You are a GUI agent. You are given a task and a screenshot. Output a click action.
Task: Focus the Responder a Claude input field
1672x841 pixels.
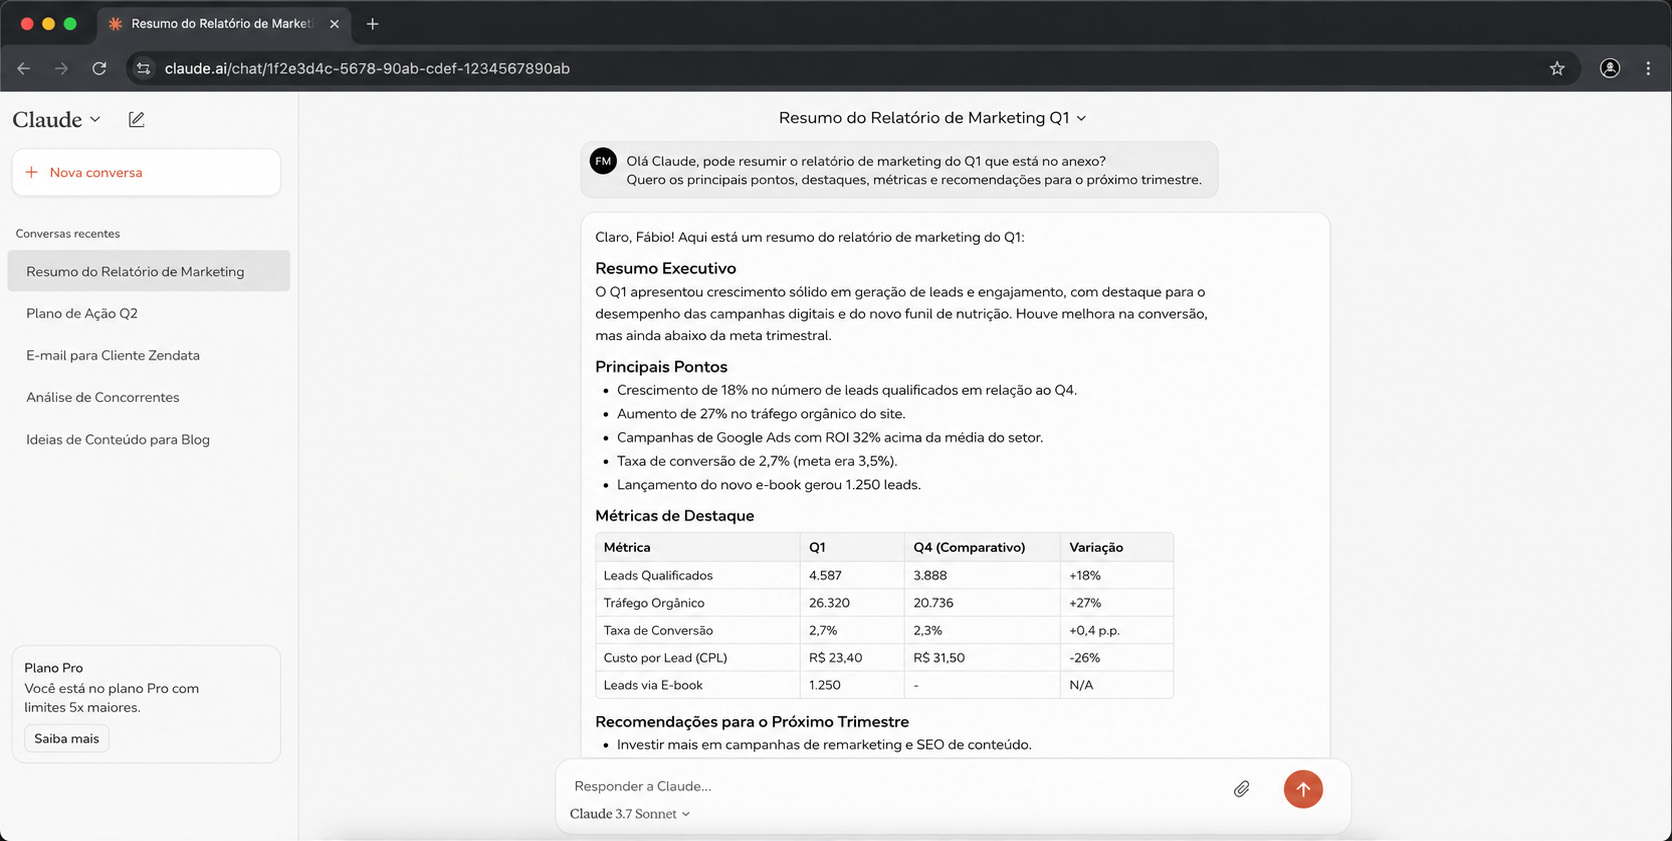click(895, 786)
